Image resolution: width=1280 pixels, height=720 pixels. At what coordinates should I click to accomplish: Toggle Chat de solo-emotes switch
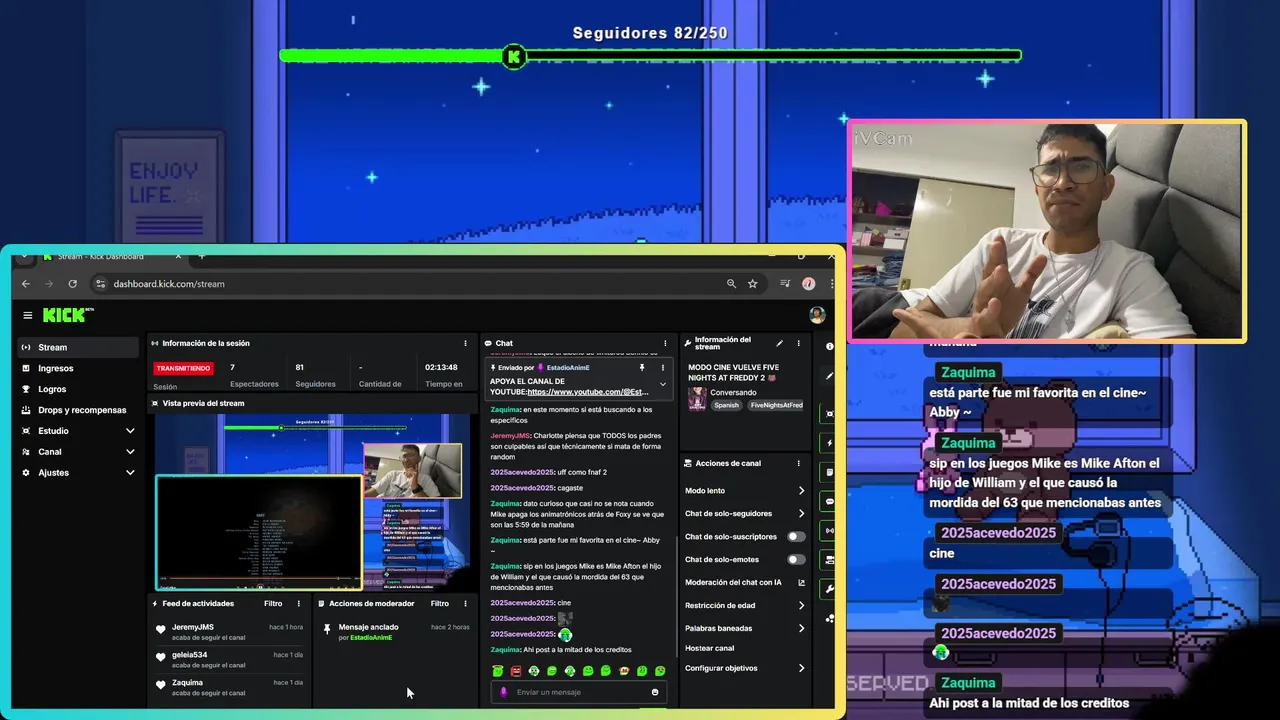click(796, 560)
